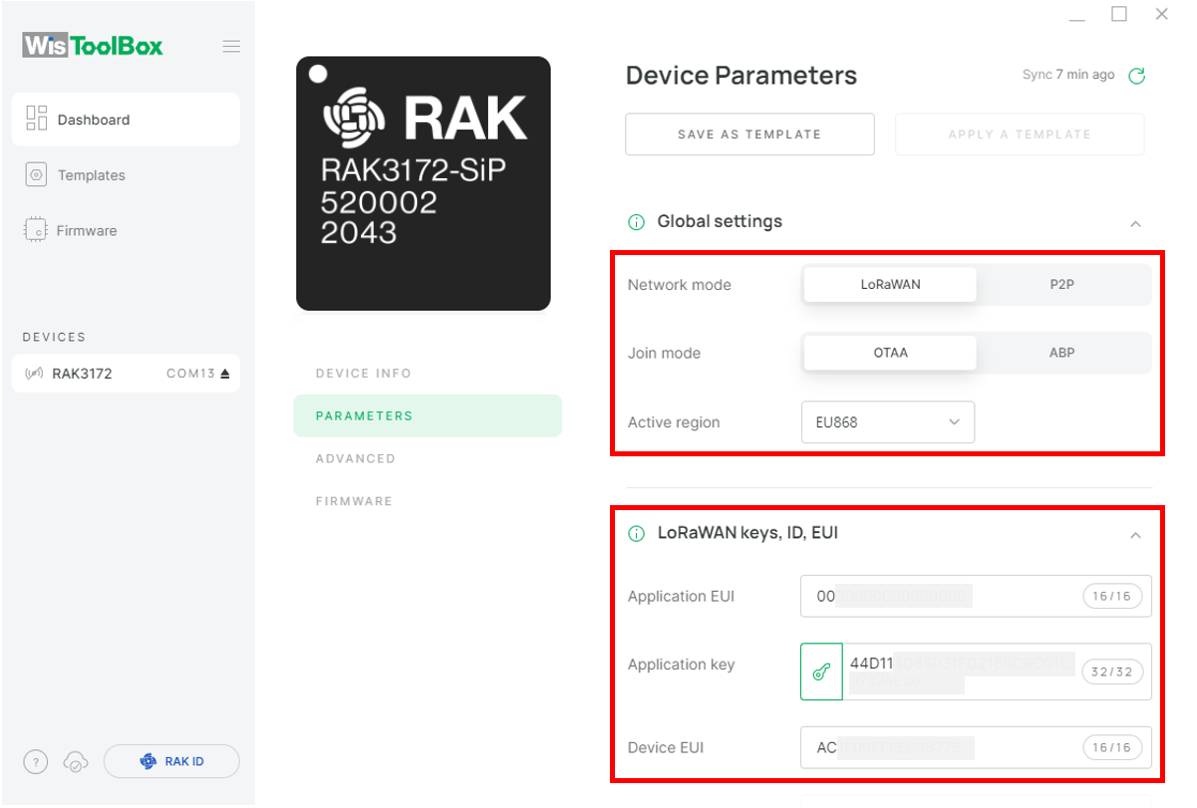Click the Dashboard grid icon
1197x808 pixels.
click(36, 118)
